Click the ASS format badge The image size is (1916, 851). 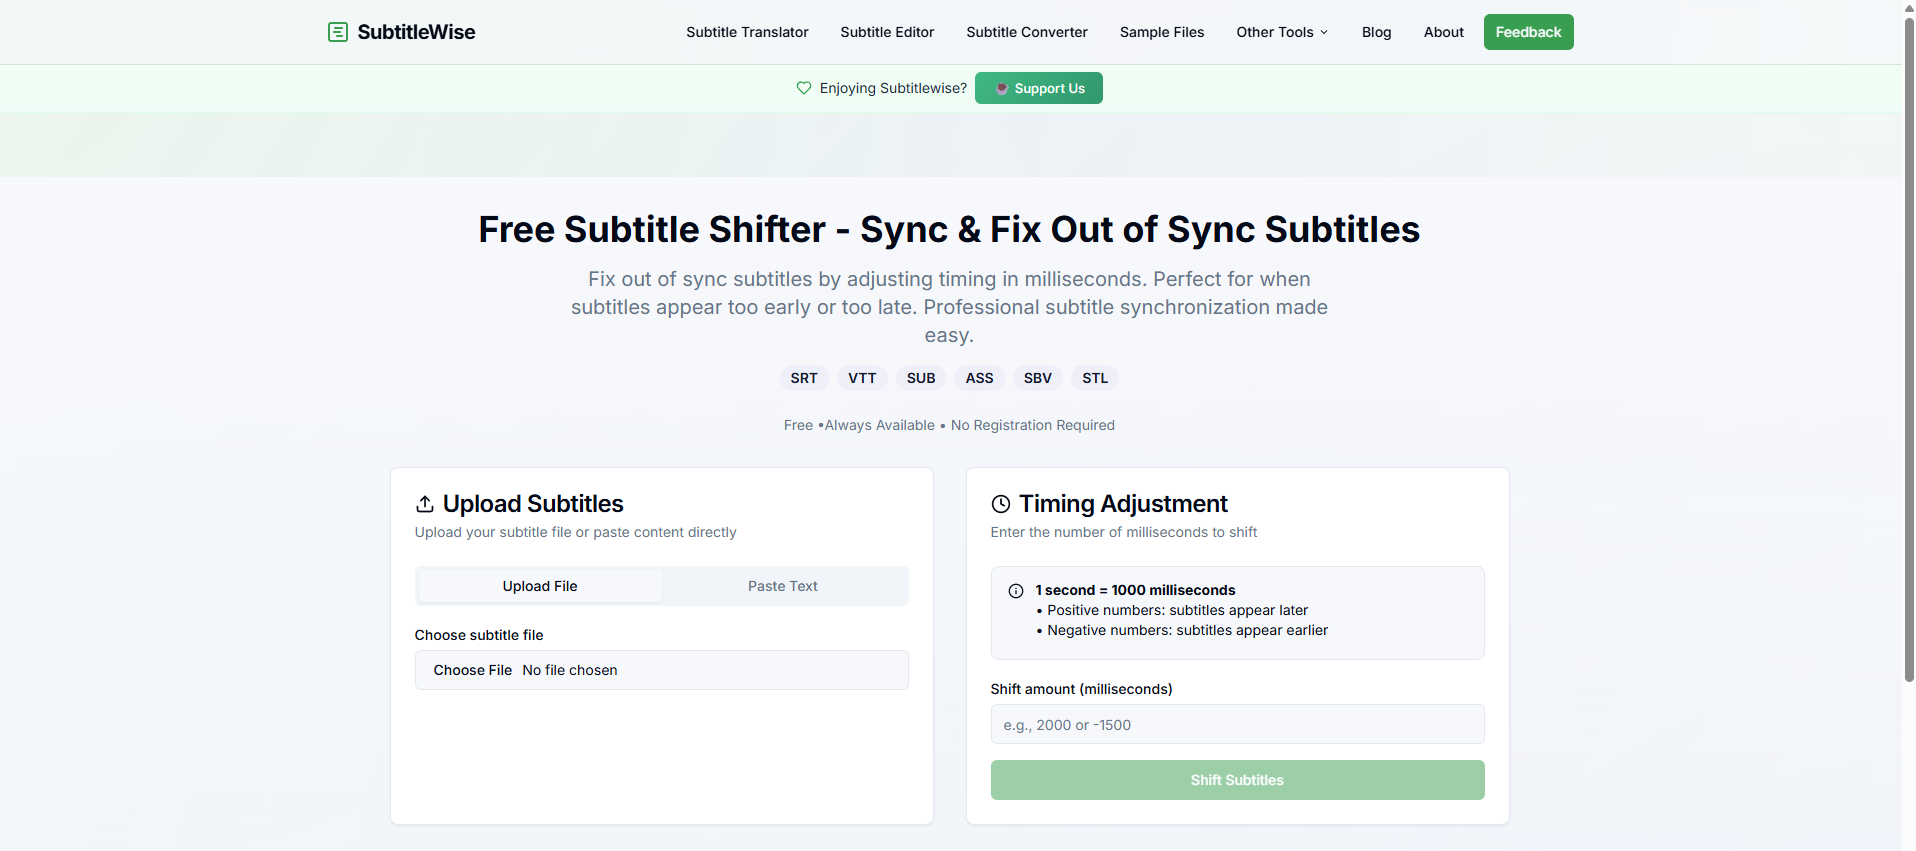pyautogui.click(x=979, y=378)
